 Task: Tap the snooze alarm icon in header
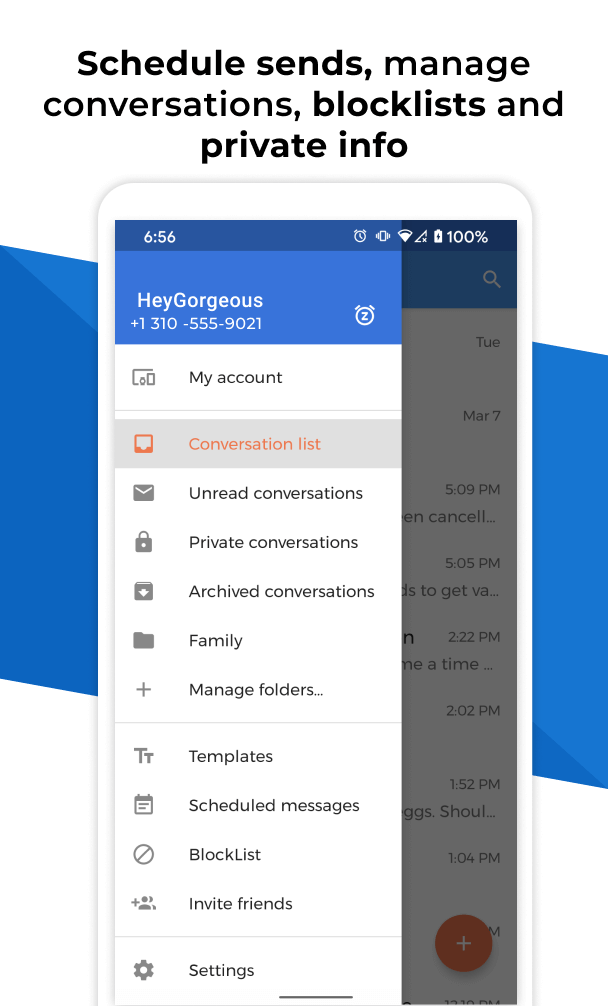pos(365,315)
